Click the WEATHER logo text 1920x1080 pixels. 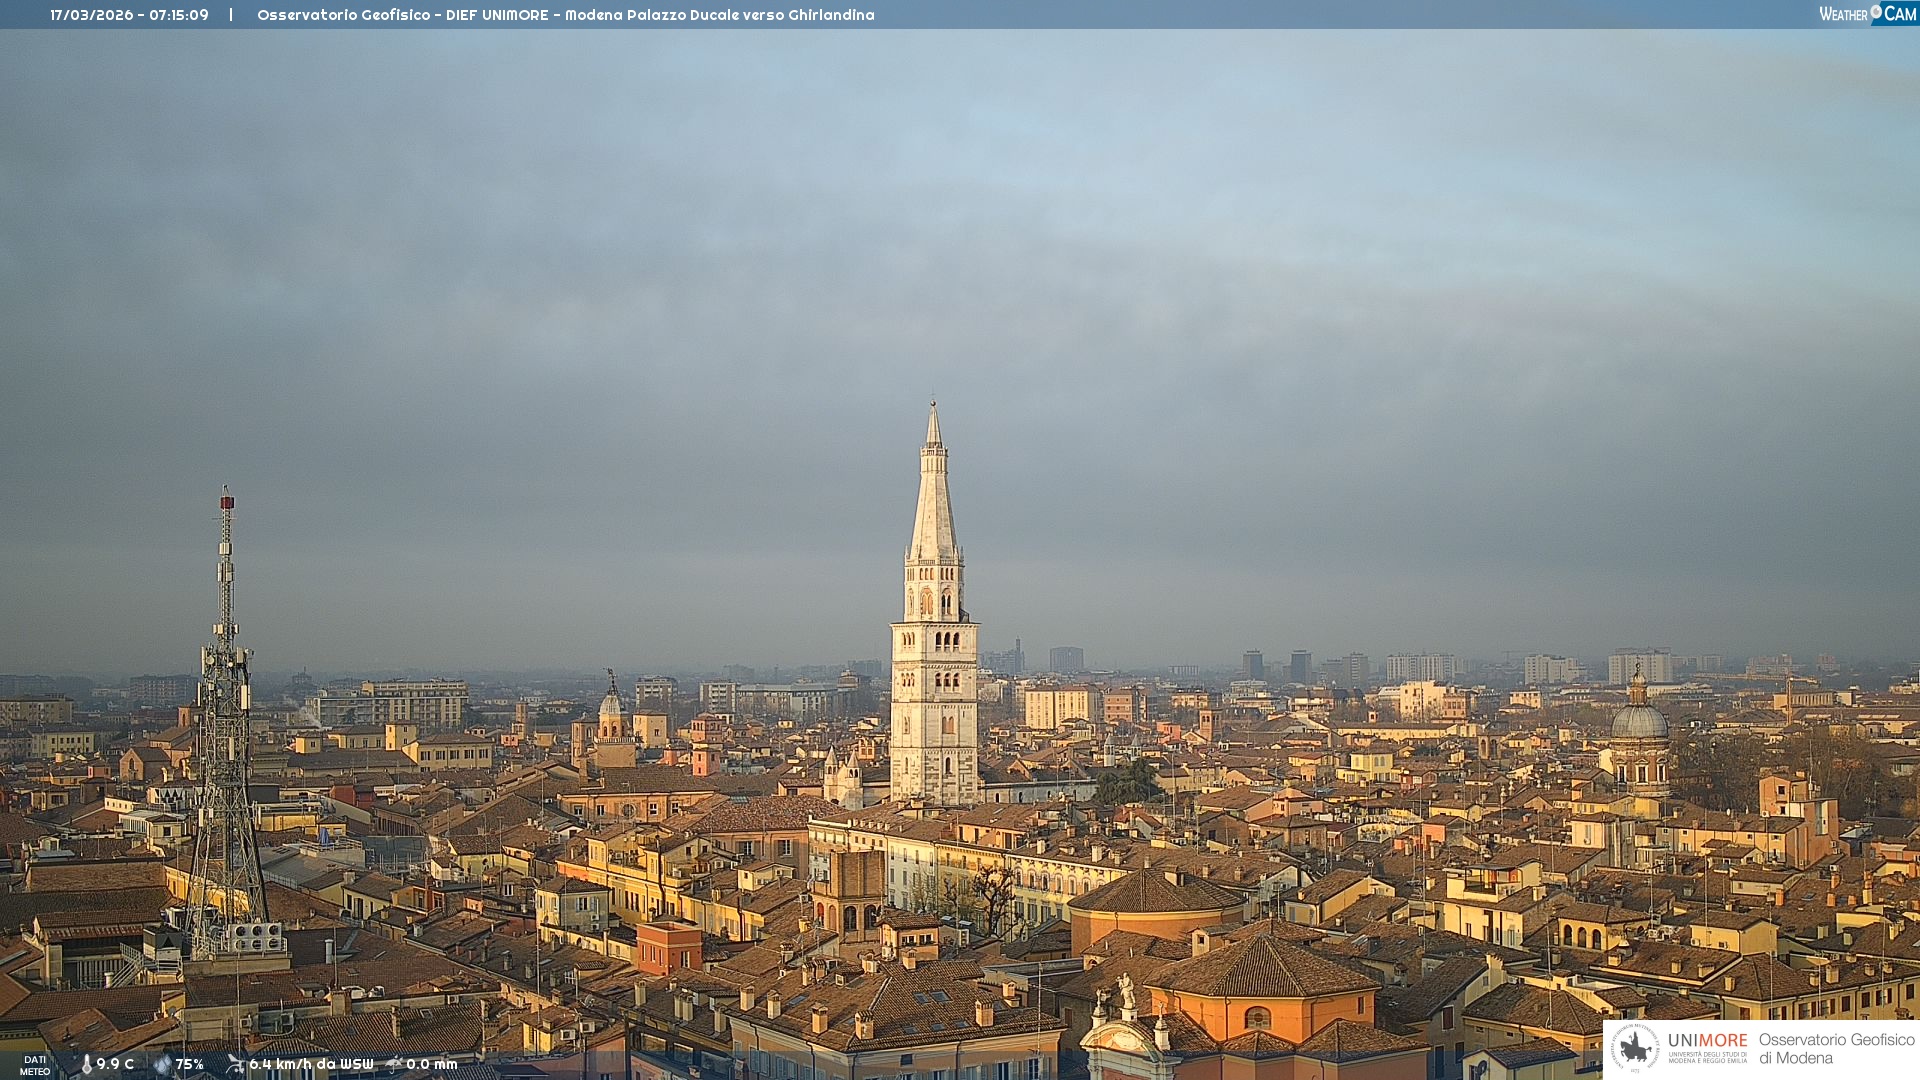pos(1843,14)
